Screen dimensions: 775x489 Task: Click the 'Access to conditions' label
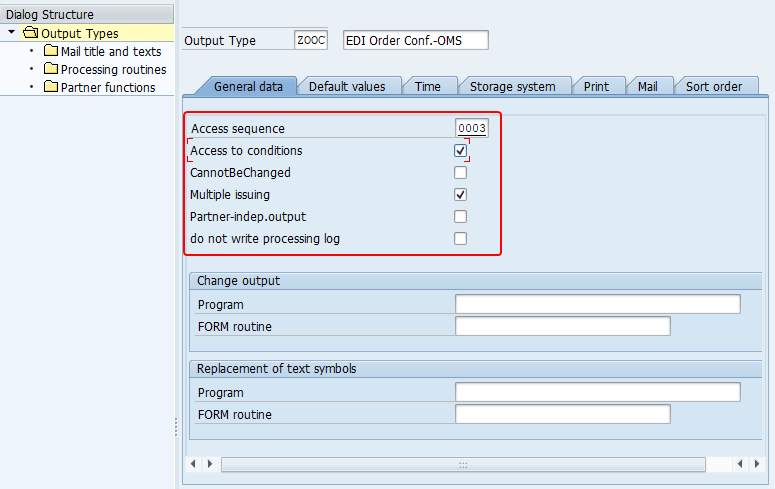pyautogui.click(x=246, y=151)
